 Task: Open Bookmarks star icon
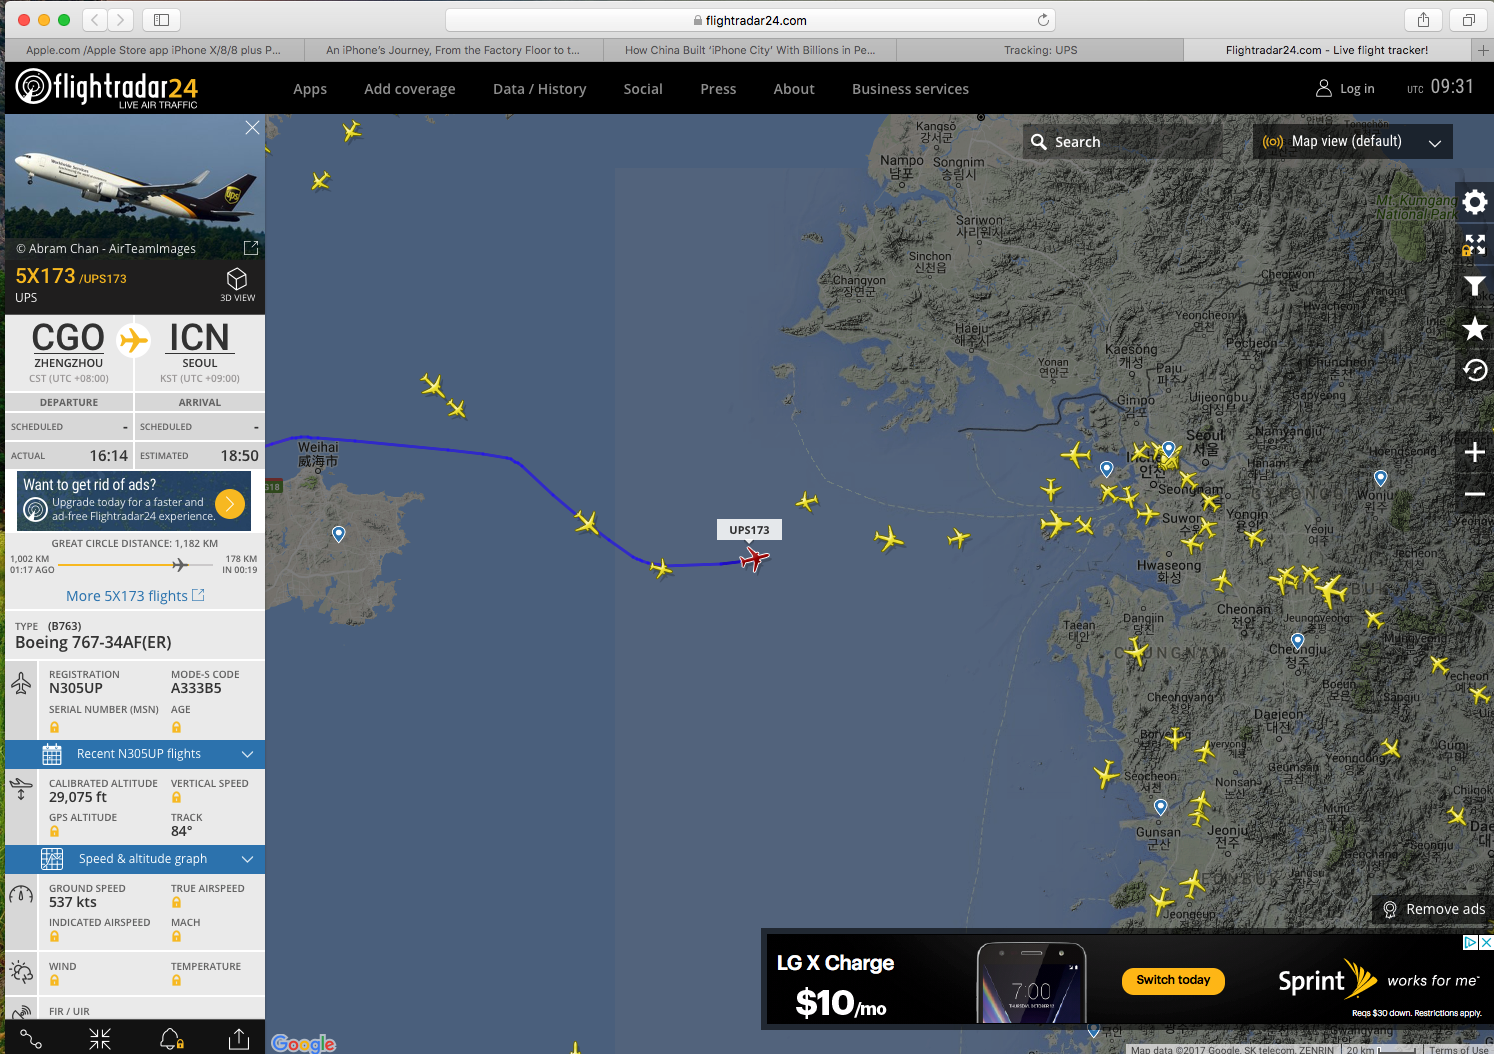click(x=1474, y=328)
